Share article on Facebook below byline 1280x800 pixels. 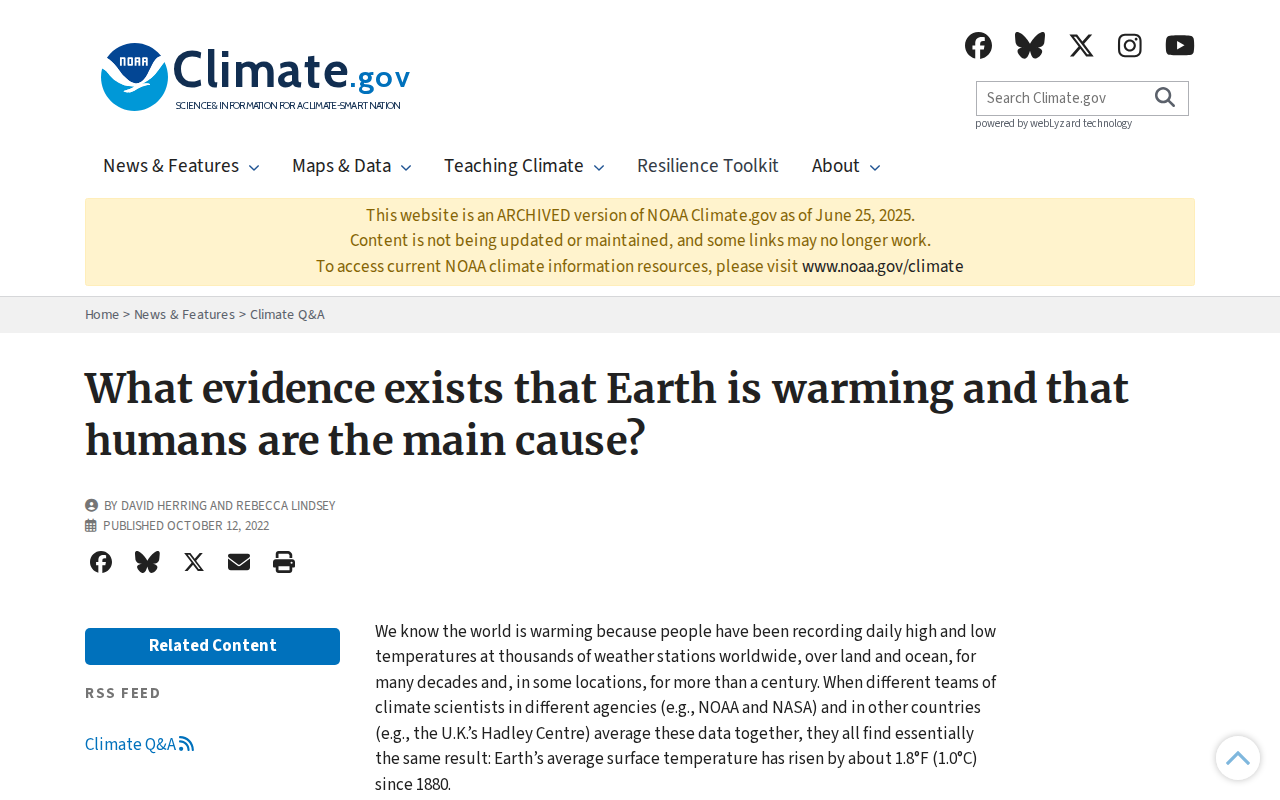click(101, 562)
